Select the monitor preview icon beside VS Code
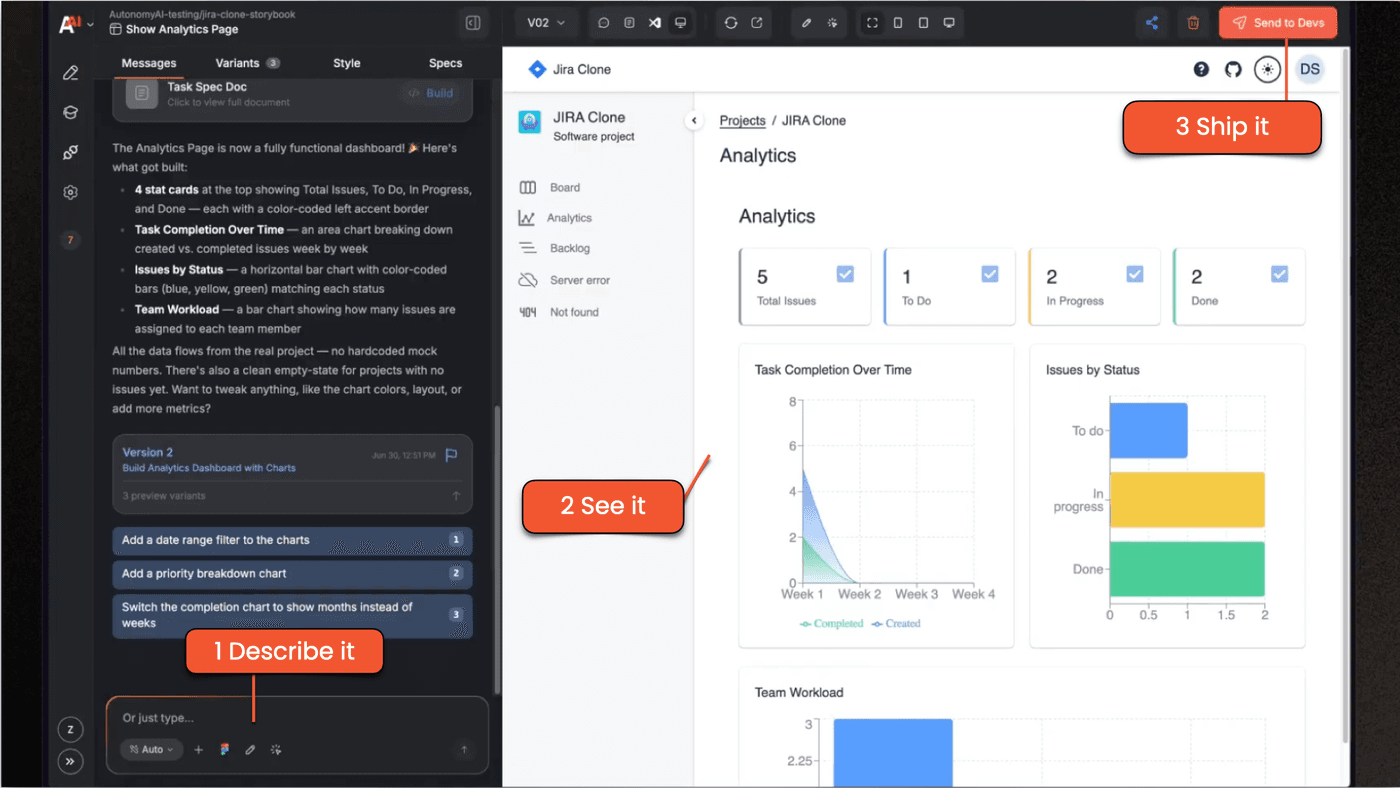Viewport: 1400px width, 788px height. coord(680,23)
